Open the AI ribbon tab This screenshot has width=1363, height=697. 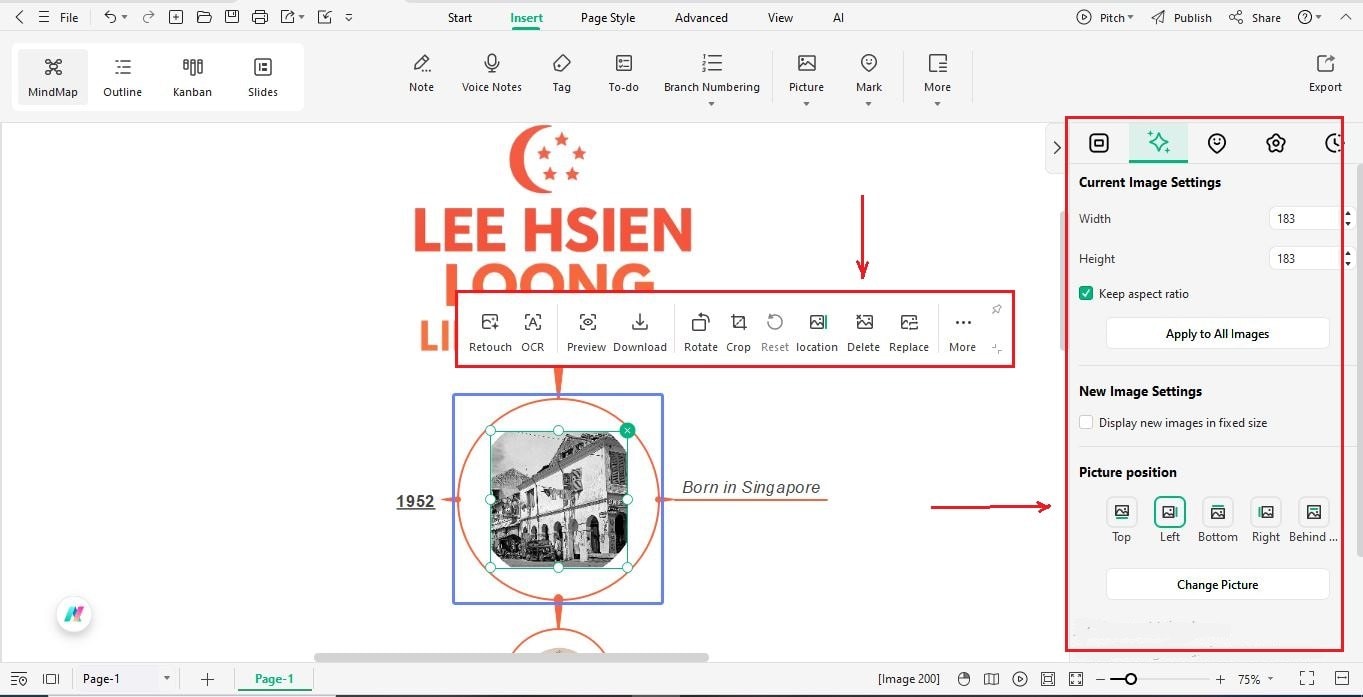click(x=838, y=18)
